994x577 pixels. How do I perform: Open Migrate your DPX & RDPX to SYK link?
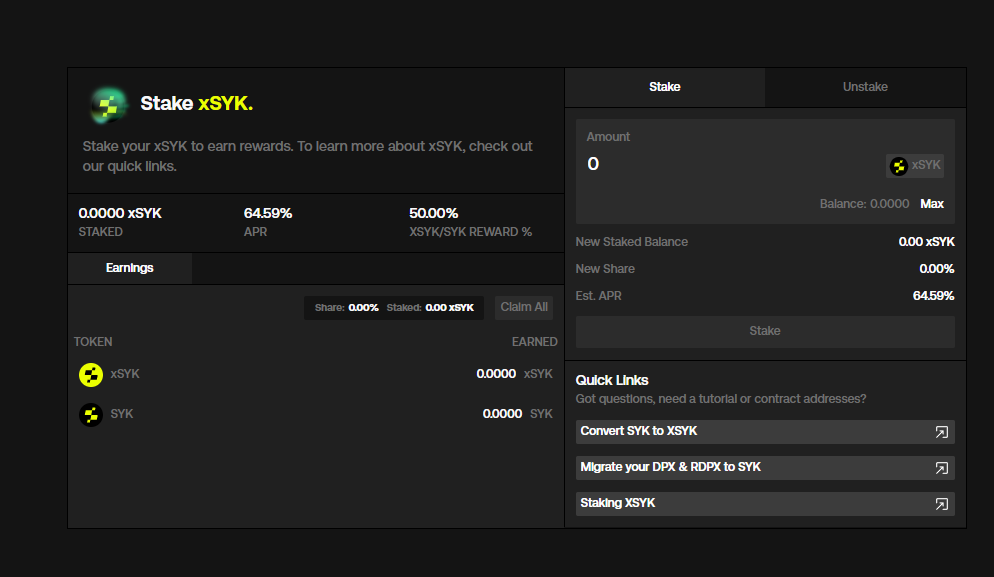point(670,467)
